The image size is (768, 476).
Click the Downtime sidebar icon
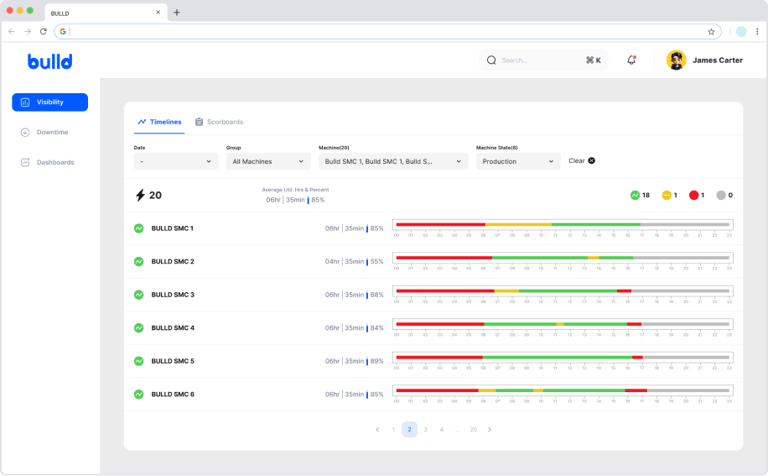tap(25, 132)
